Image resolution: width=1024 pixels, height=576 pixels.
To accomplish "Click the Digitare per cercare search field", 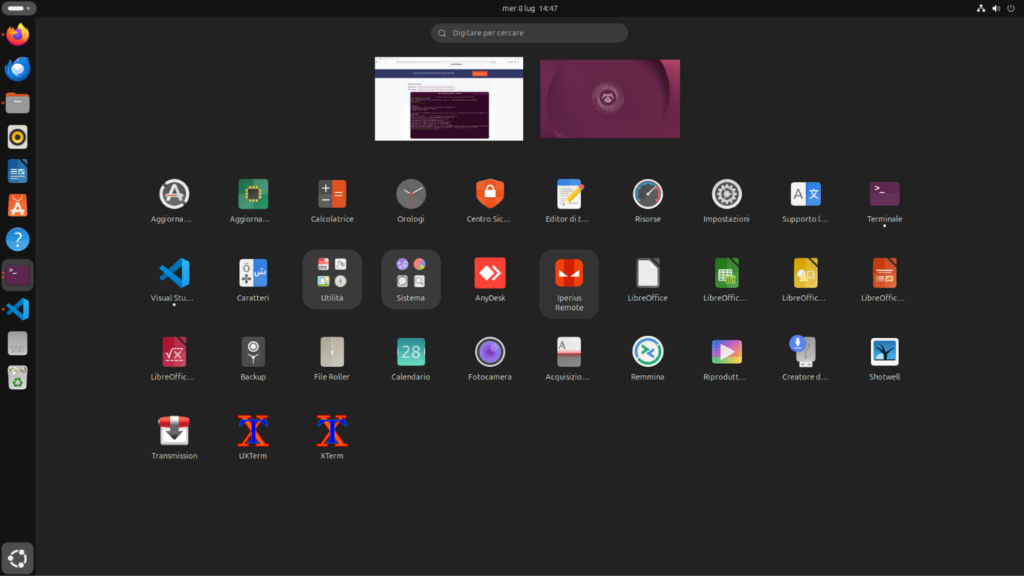I will pos(530,33).
